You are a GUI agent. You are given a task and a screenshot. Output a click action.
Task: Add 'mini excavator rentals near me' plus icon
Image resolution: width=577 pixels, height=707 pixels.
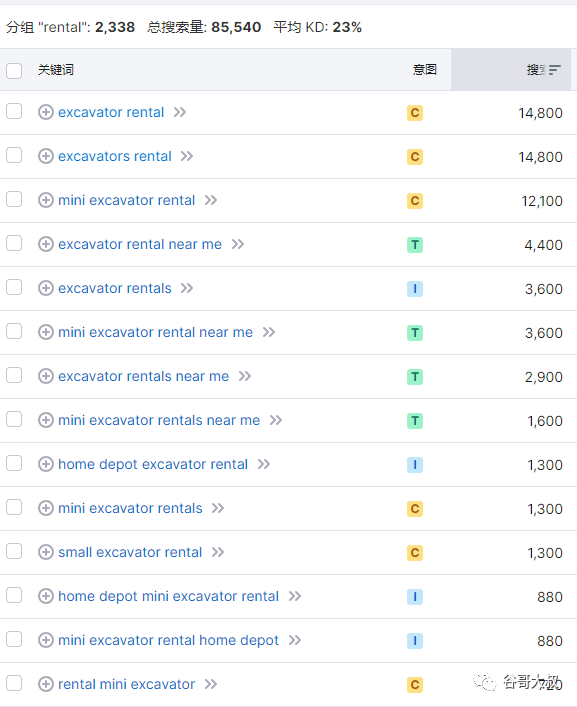tap(46, 420)
